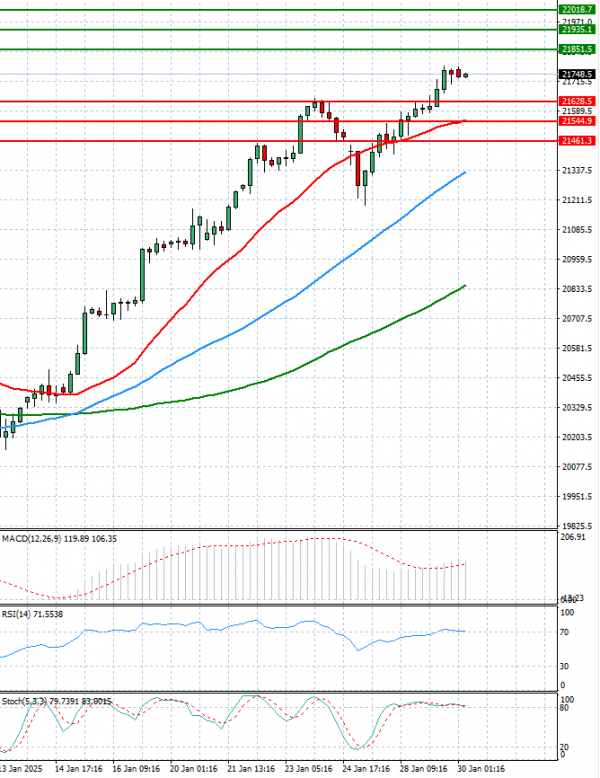Image resolution: width=600 pixels, height=778 pixels.
Task: Click the 19951.5 price axis value
Action: pyautogui.click(x=577, y=497)
